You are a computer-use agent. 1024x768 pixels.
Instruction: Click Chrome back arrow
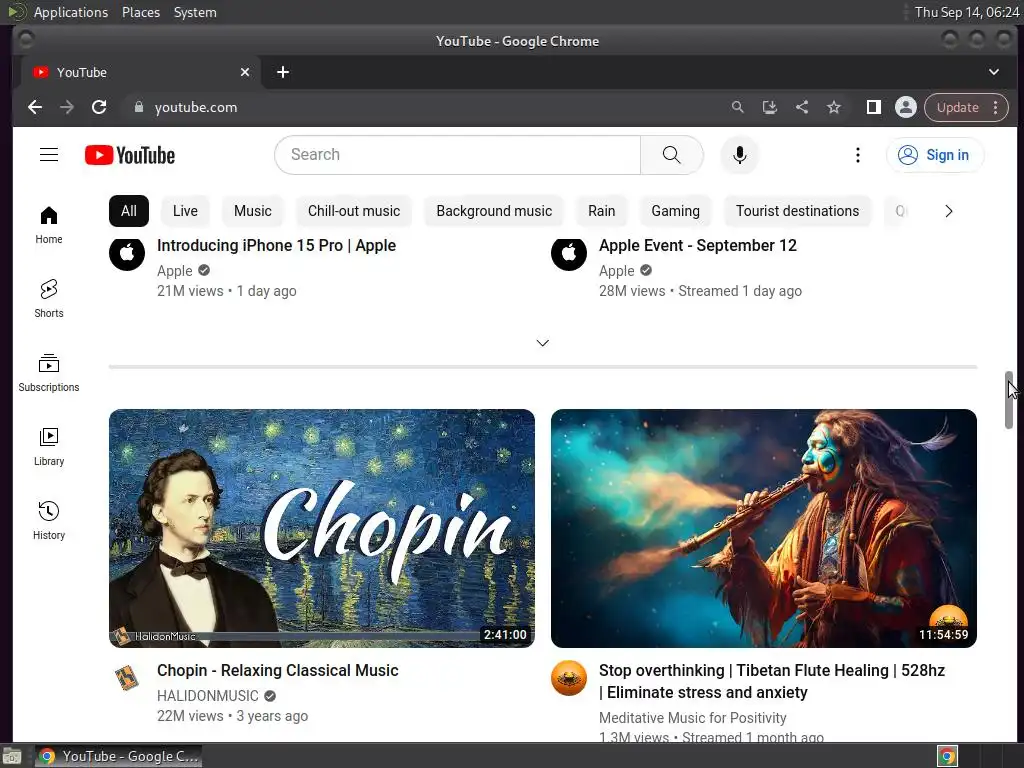pyautogui.click(x=35, y=107)
